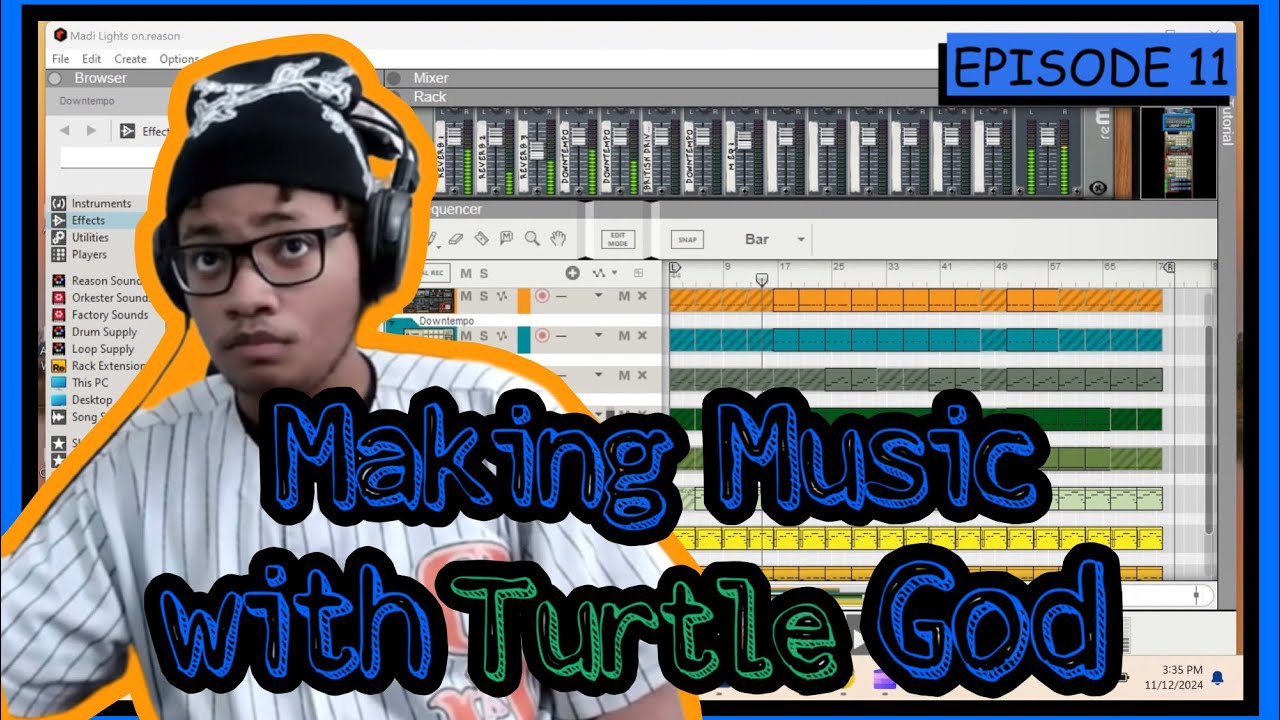Open the gray-green track's lane dropdown
1280x720 pixels.
[x=599, y=376]
